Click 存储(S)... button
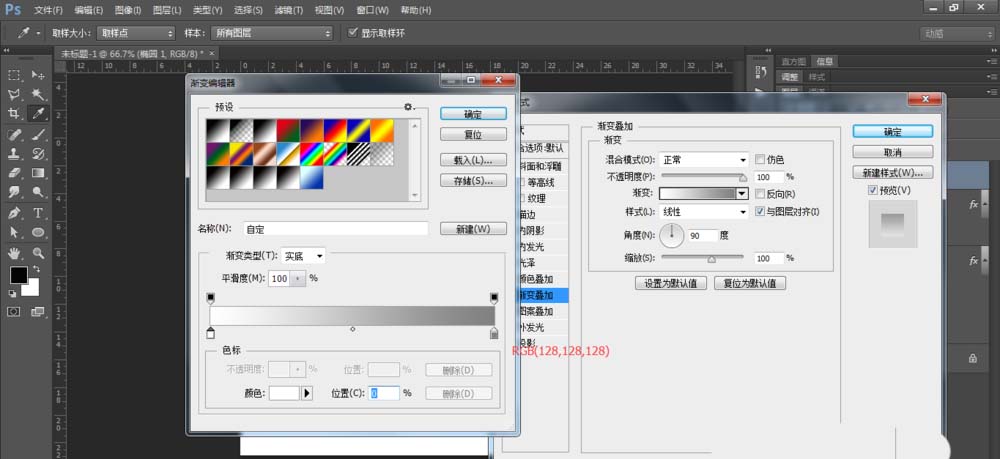Screen dimensions: 1000x459 pos(473,181)
